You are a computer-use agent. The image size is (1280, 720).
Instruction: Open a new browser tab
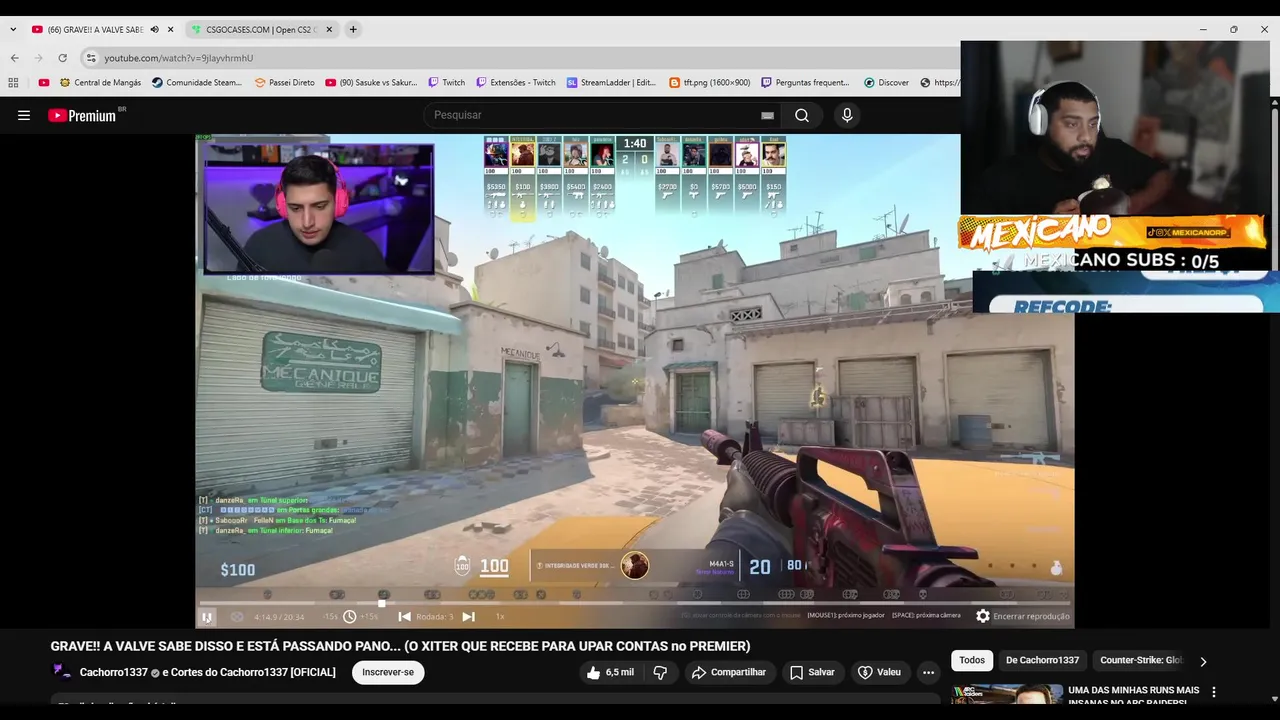(x=353, y=30)
